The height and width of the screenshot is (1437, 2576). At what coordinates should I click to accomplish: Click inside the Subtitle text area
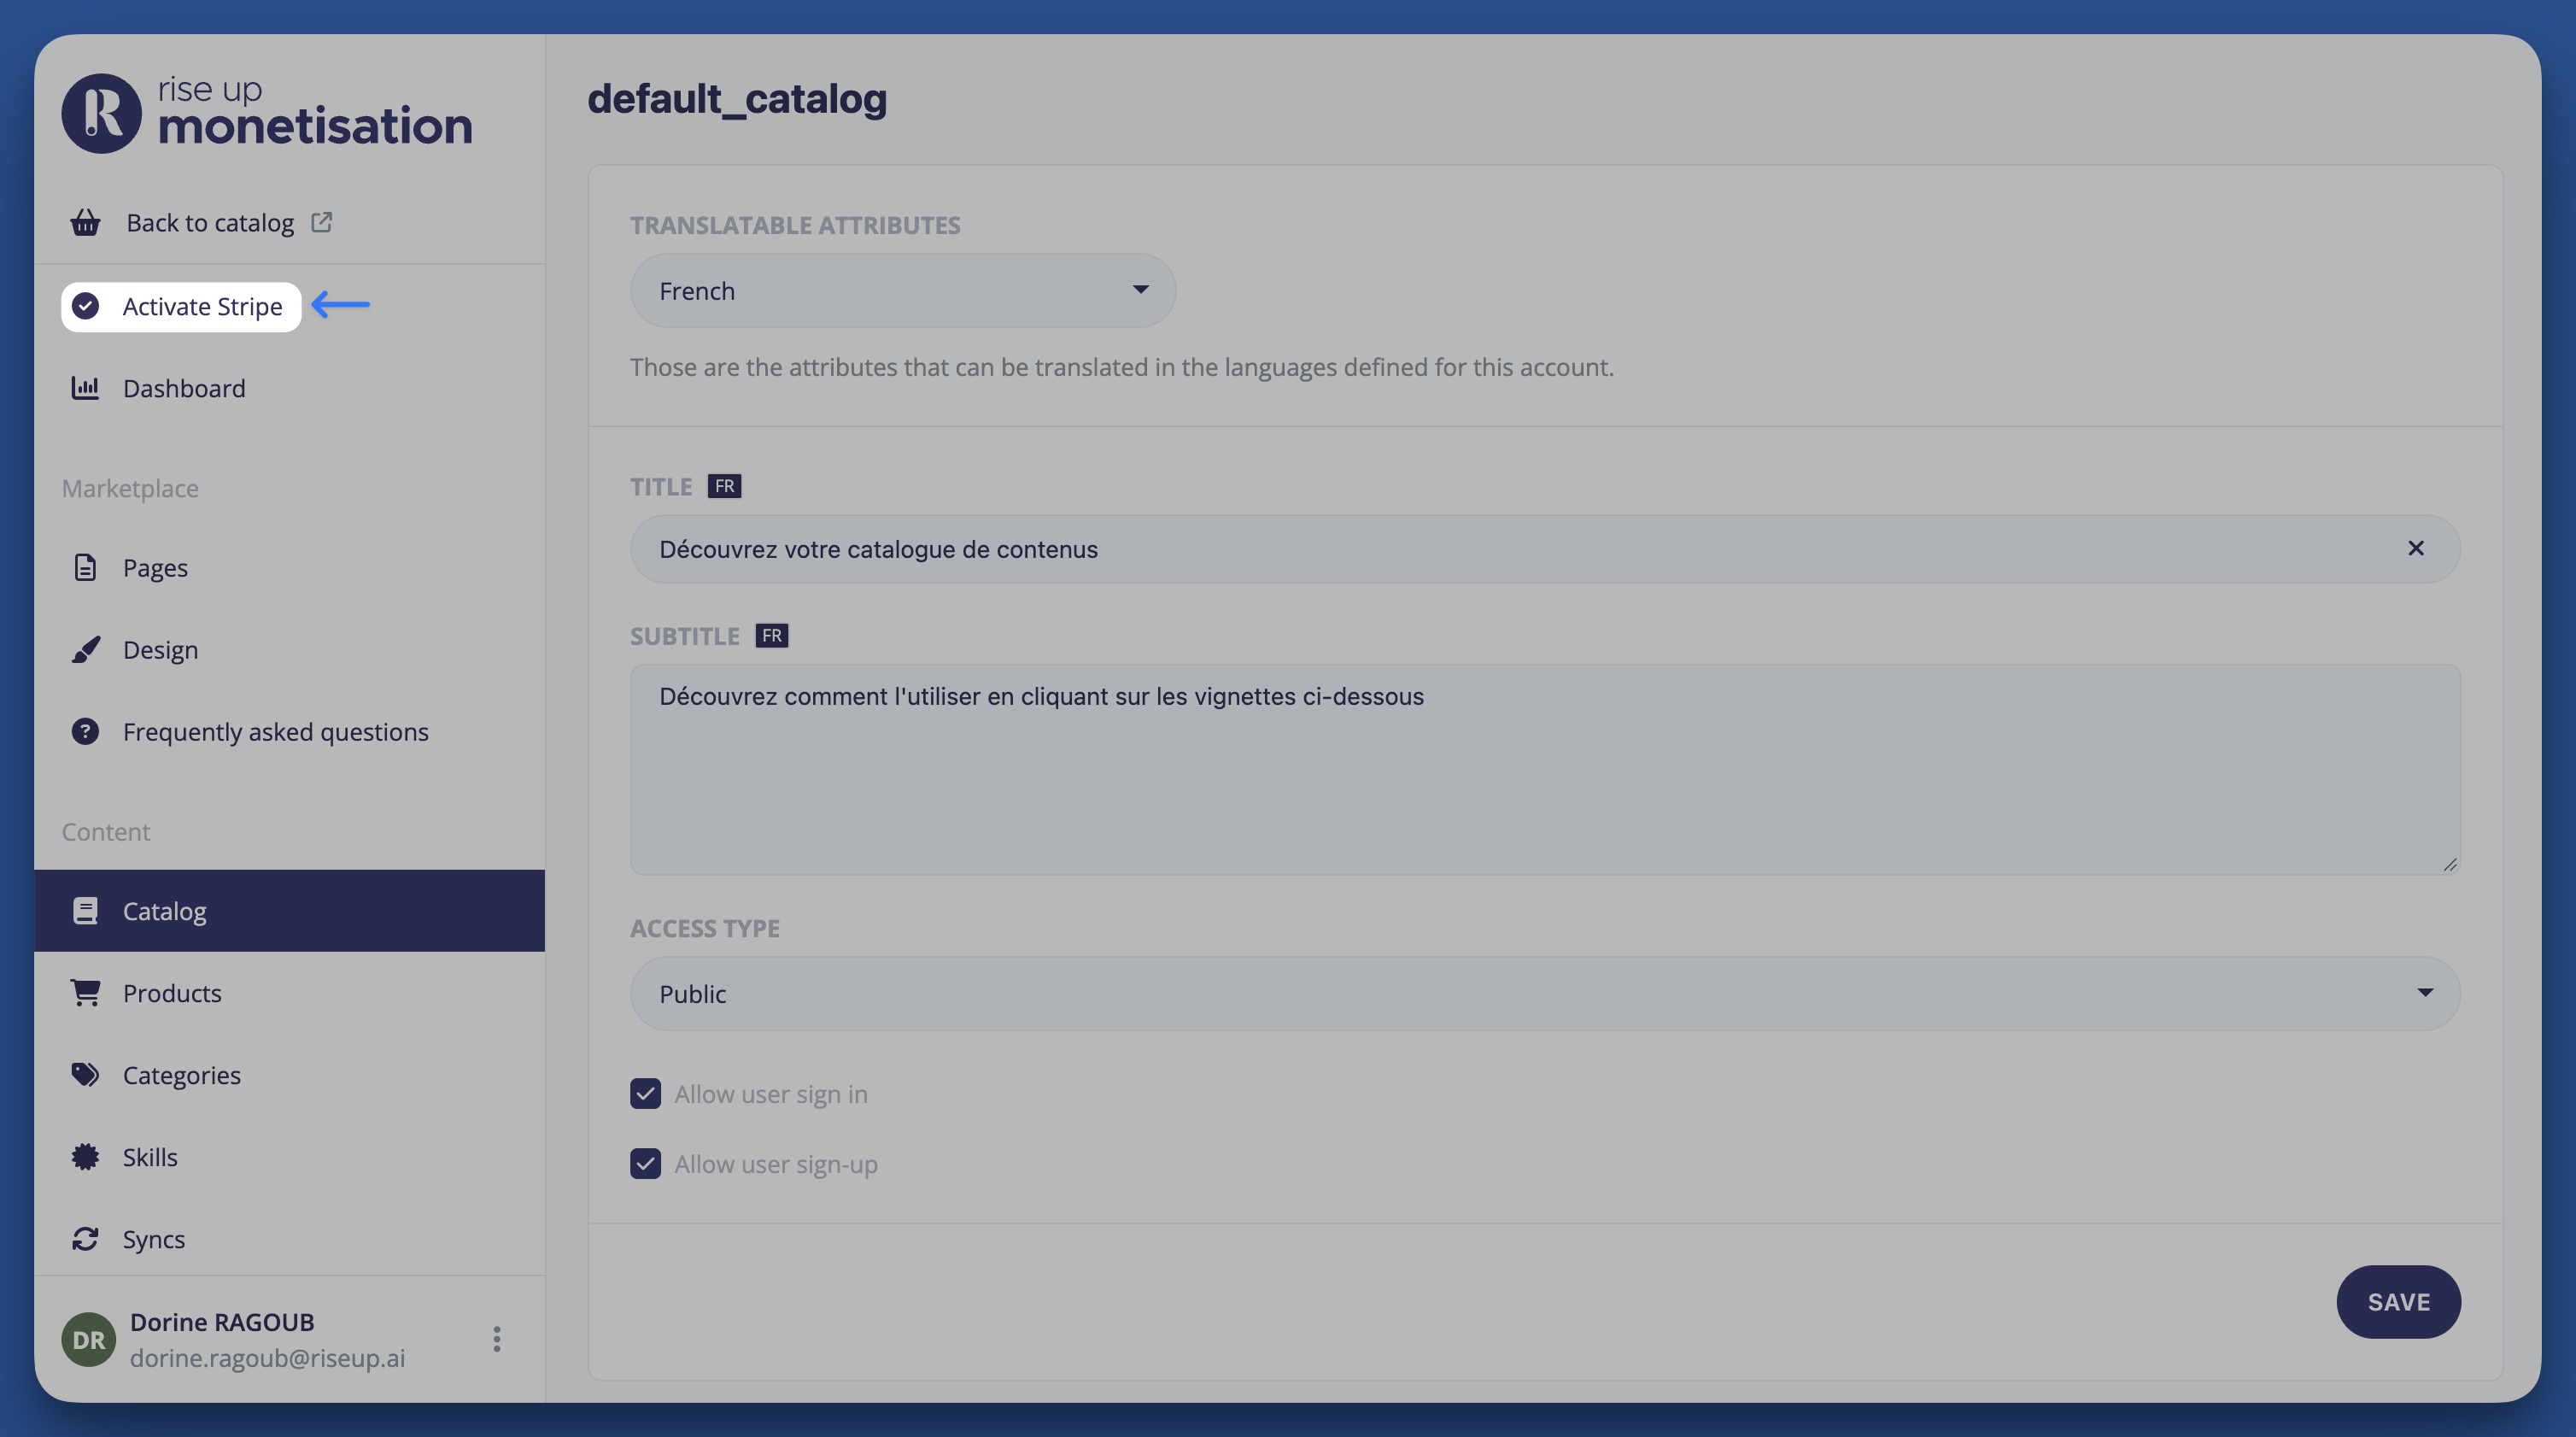coord(1545,769)
